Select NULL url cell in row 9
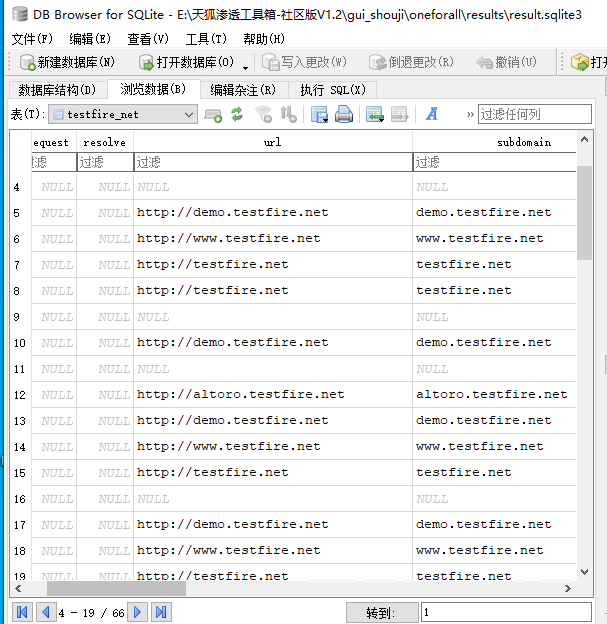 point(273,317)
